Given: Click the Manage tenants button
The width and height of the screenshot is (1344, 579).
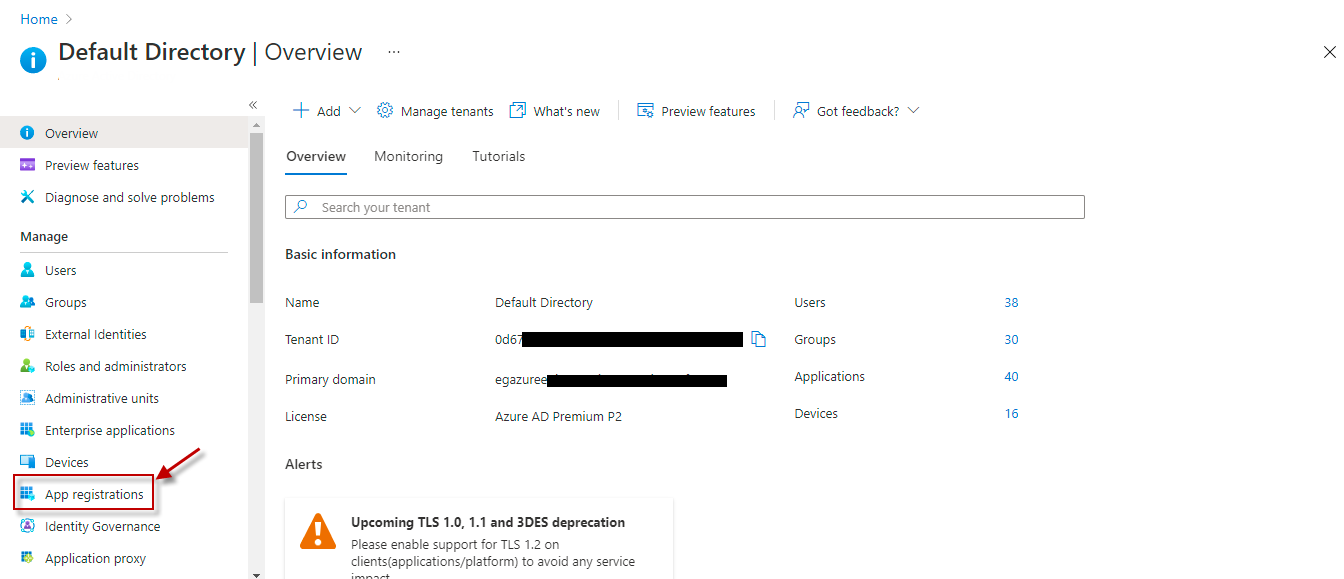Looking at the screenshot, I should [x=435, y=110].
